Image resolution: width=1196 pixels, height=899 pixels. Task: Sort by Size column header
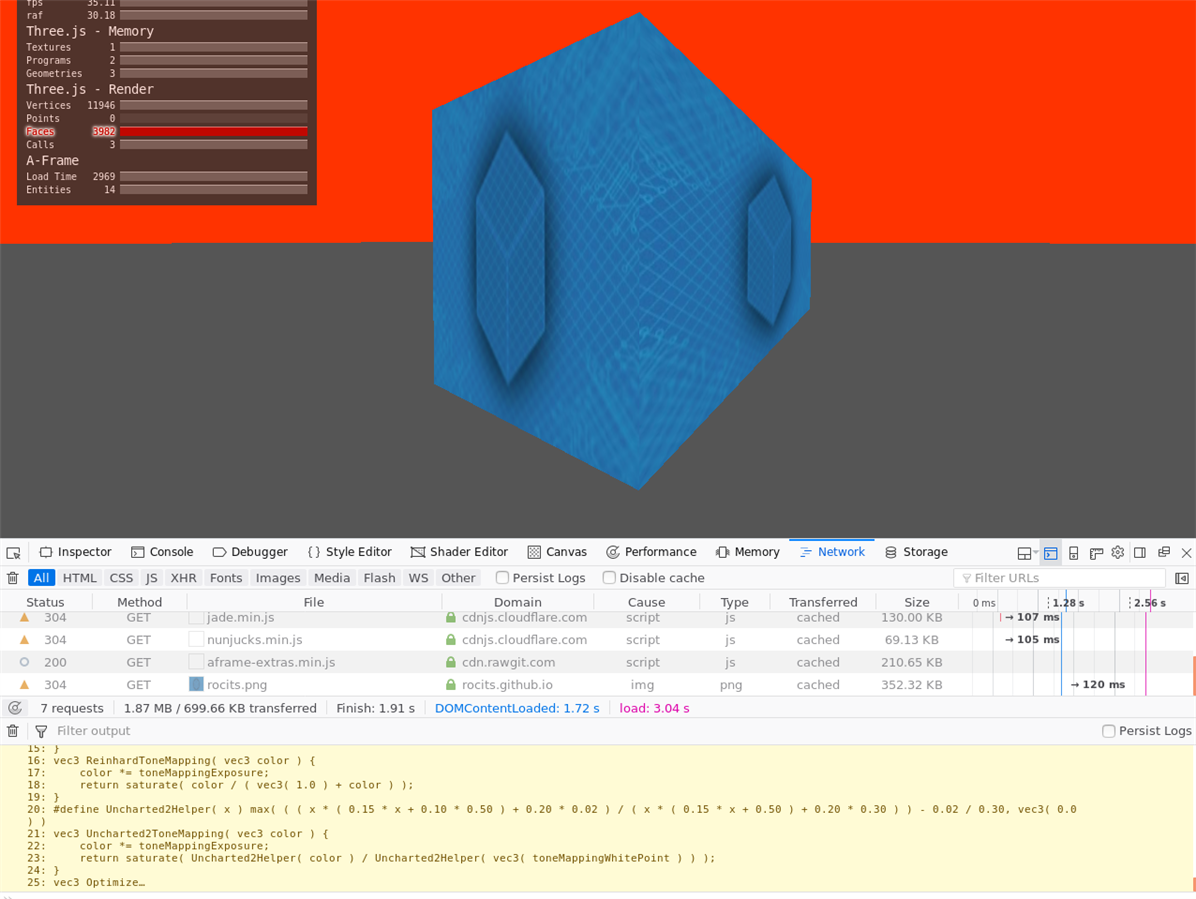coord(916,602)
